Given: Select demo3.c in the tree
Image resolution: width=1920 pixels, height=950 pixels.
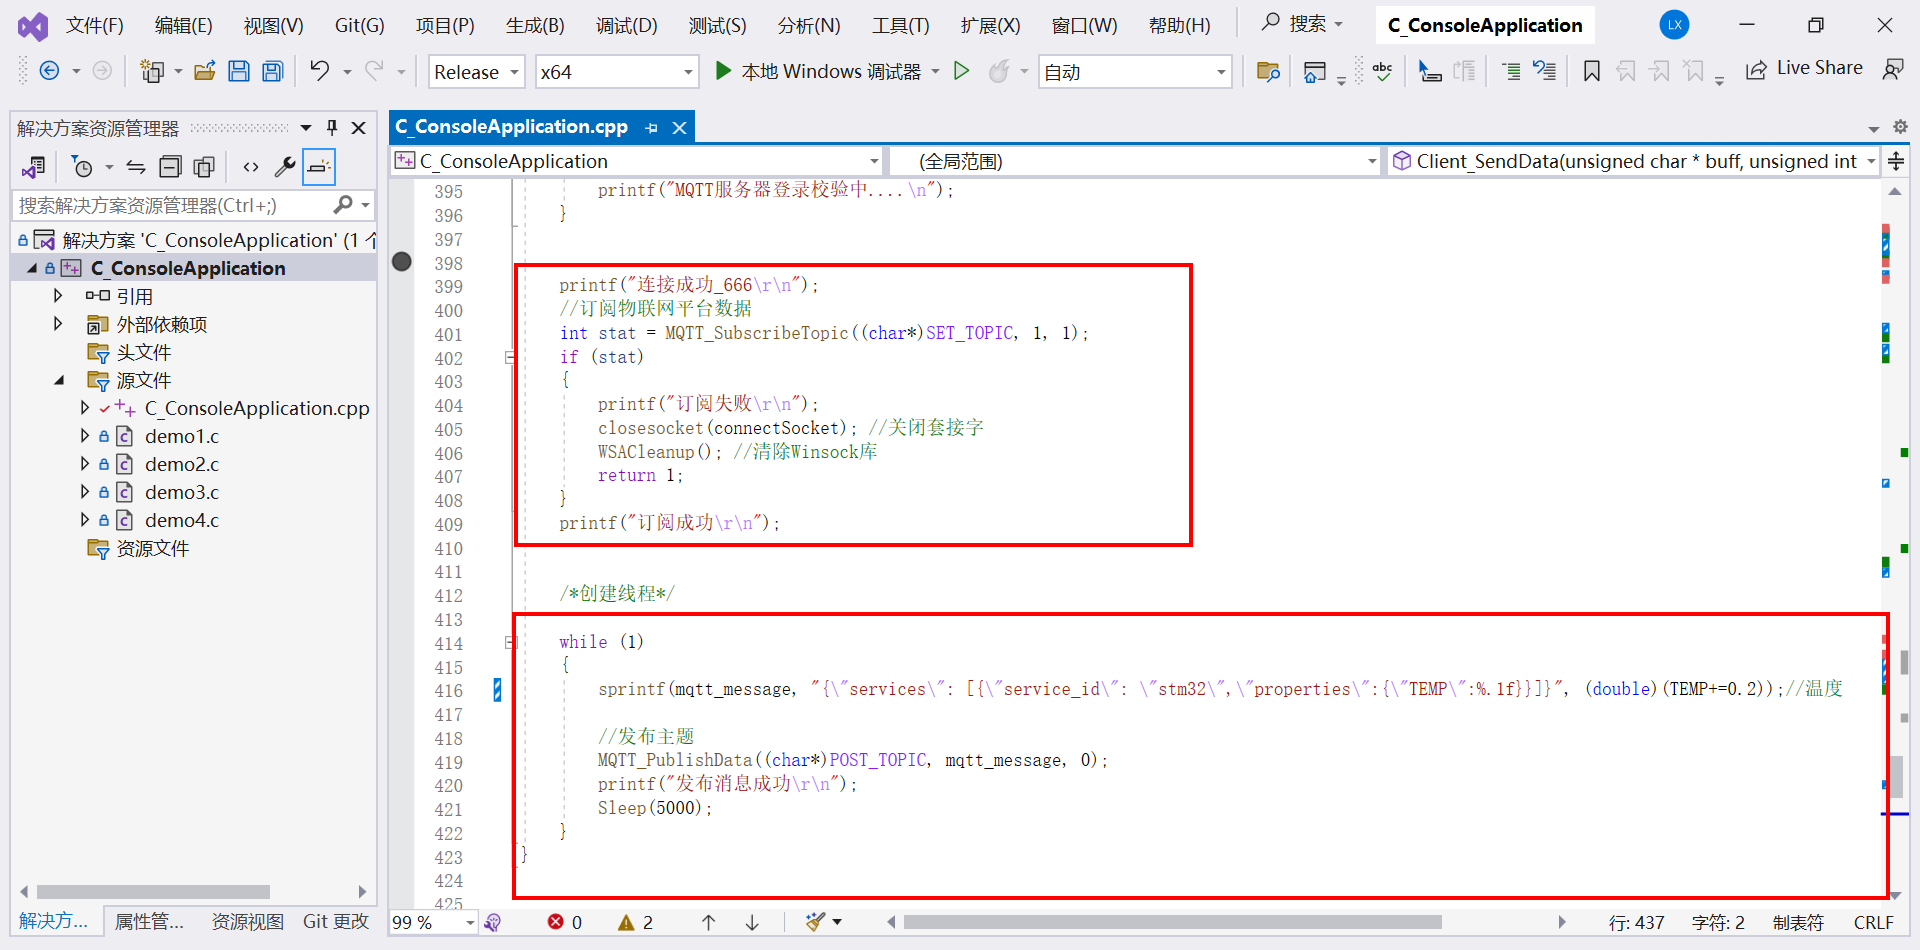Looking at the screenshot, I should click(181, 492).
